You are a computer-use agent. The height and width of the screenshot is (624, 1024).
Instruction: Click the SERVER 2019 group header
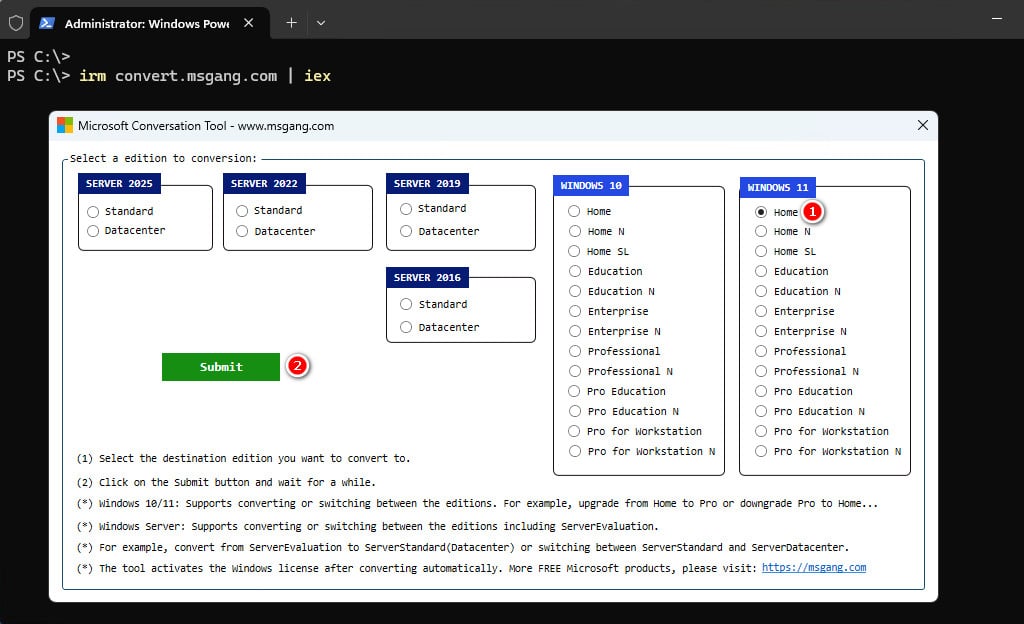427,183
